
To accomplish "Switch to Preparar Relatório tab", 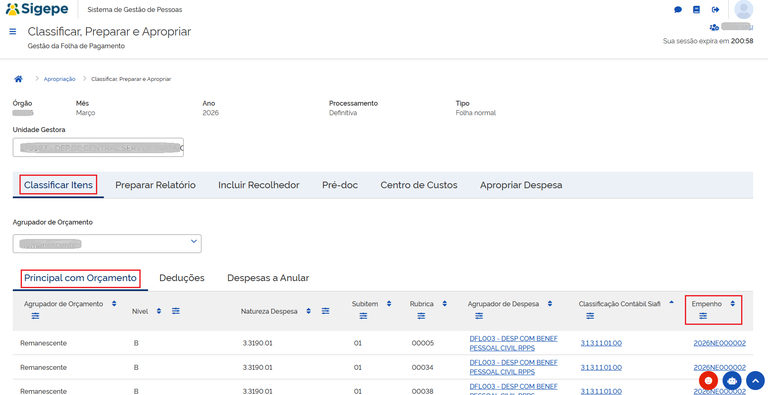I will coord(155,185).
